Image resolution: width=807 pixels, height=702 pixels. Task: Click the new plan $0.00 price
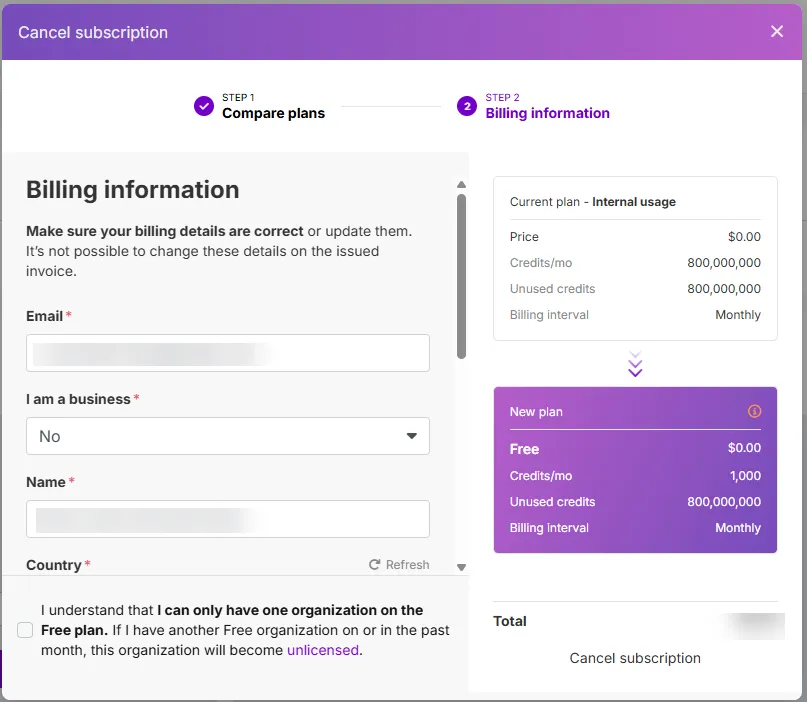pyautogui.click(x=744, y=448)
